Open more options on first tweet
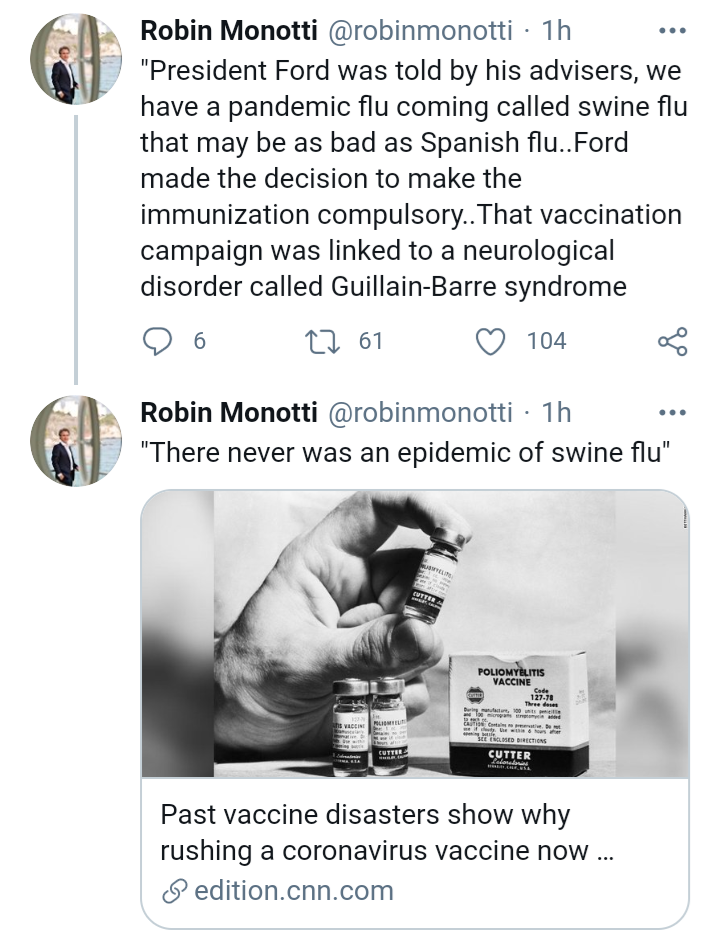The image size is (720, 945). [x=672, y=31]
